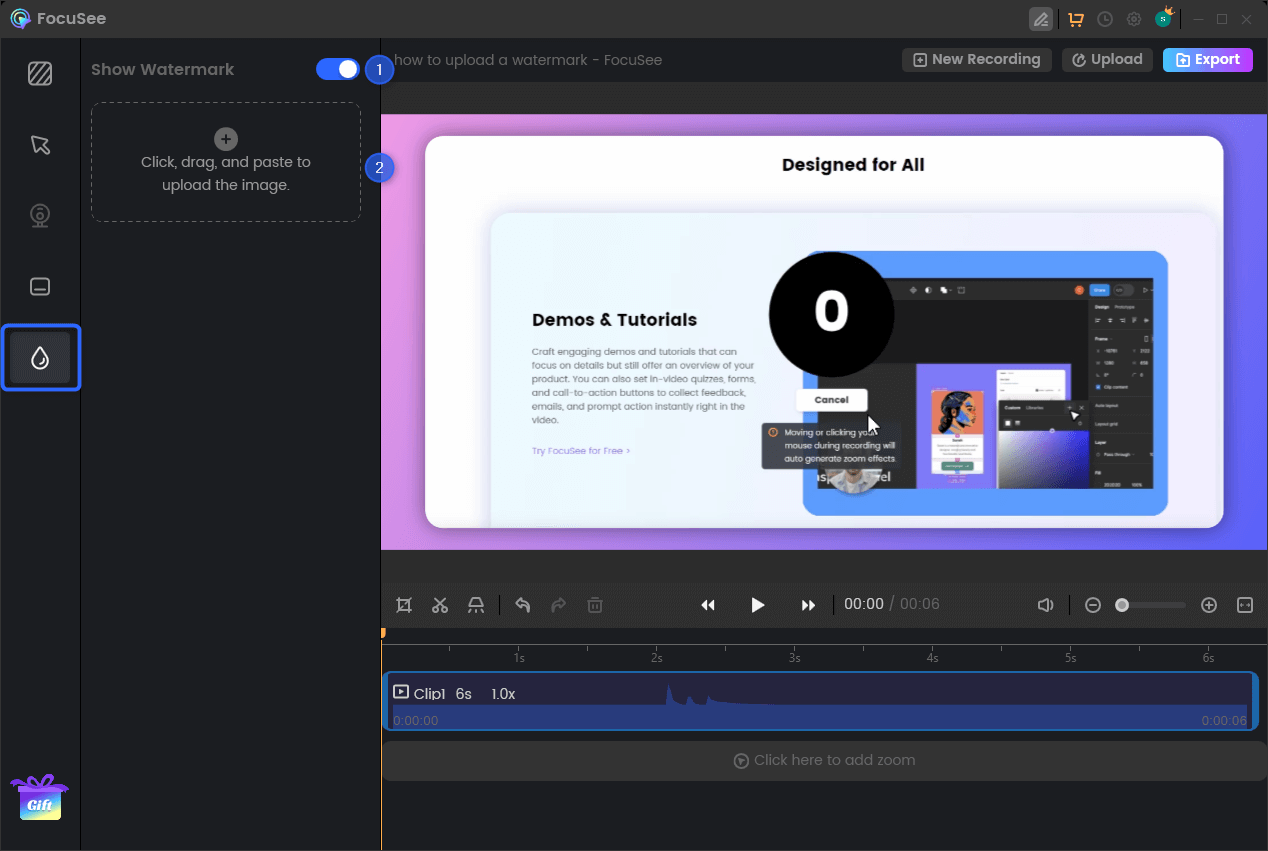The width and height of the screenshot is (1268, 851).
Task: Delete the selected clip with trash icon
Action: [595, 605]
